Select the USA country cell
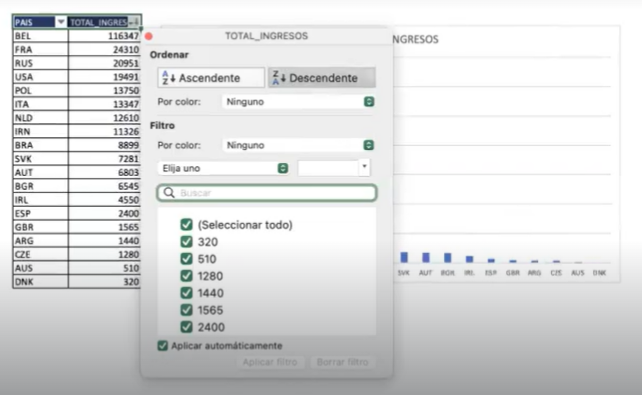This screenshot has width=642, height=395. click(x=40, y=77)
